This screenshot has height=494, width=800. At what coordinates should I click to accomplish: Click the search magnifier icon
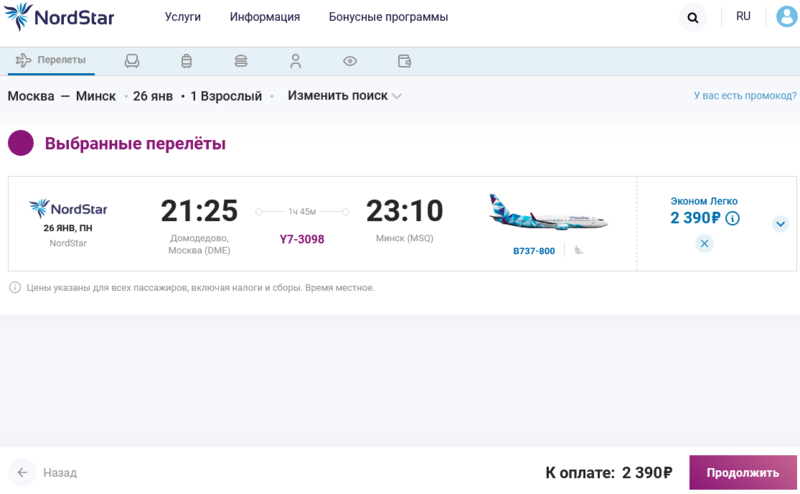(692, 17)
